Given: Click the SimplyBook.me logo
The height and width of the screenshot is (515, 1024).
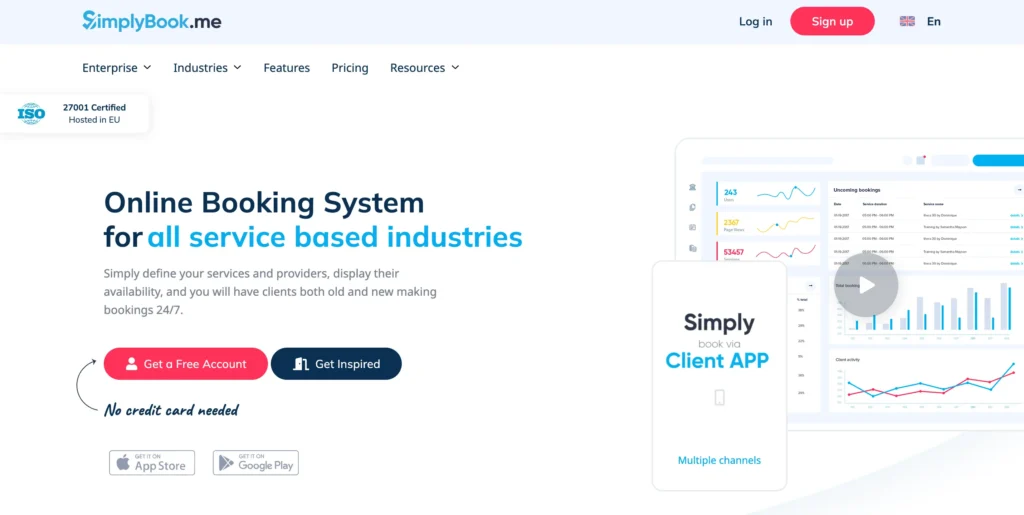Looking at the screenshot, I should point(152,22).
